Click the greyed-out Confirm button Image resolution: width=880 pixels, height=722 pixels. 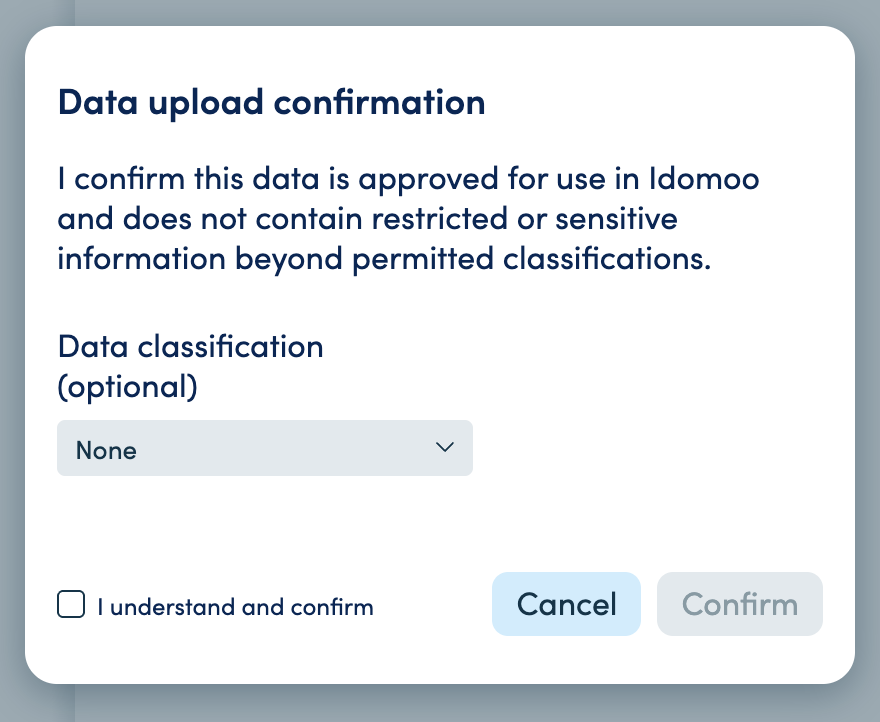(739, 604)
